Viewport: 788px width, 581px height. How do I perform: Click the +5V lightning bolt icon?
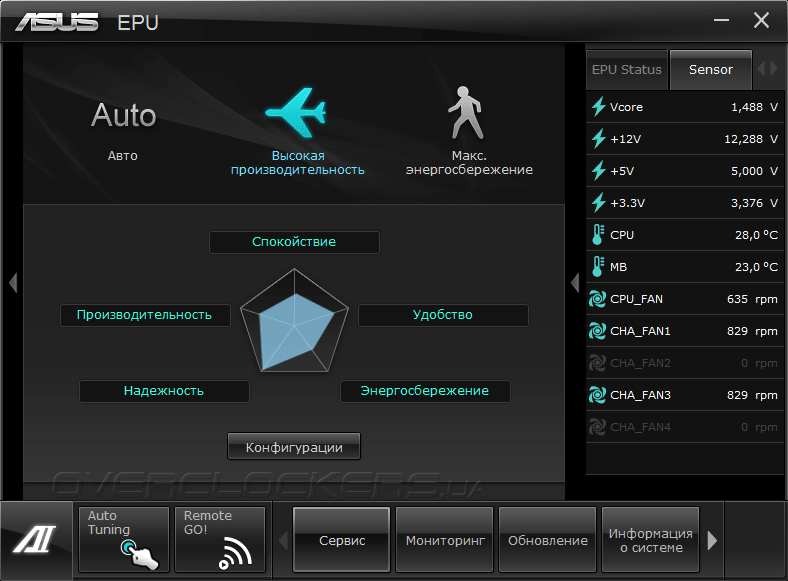coord(598,171)
